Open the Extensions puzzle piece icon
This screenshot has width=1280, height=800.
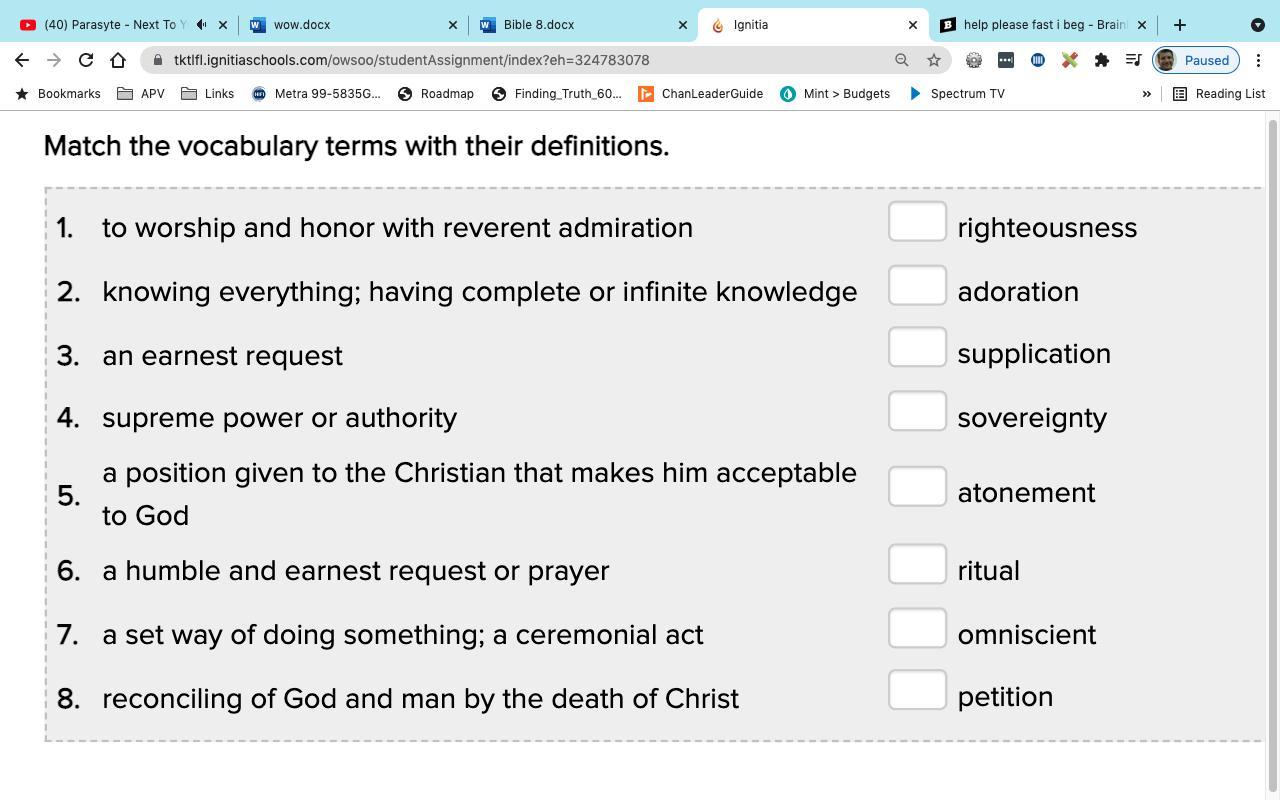click(x=1102, y=60)
